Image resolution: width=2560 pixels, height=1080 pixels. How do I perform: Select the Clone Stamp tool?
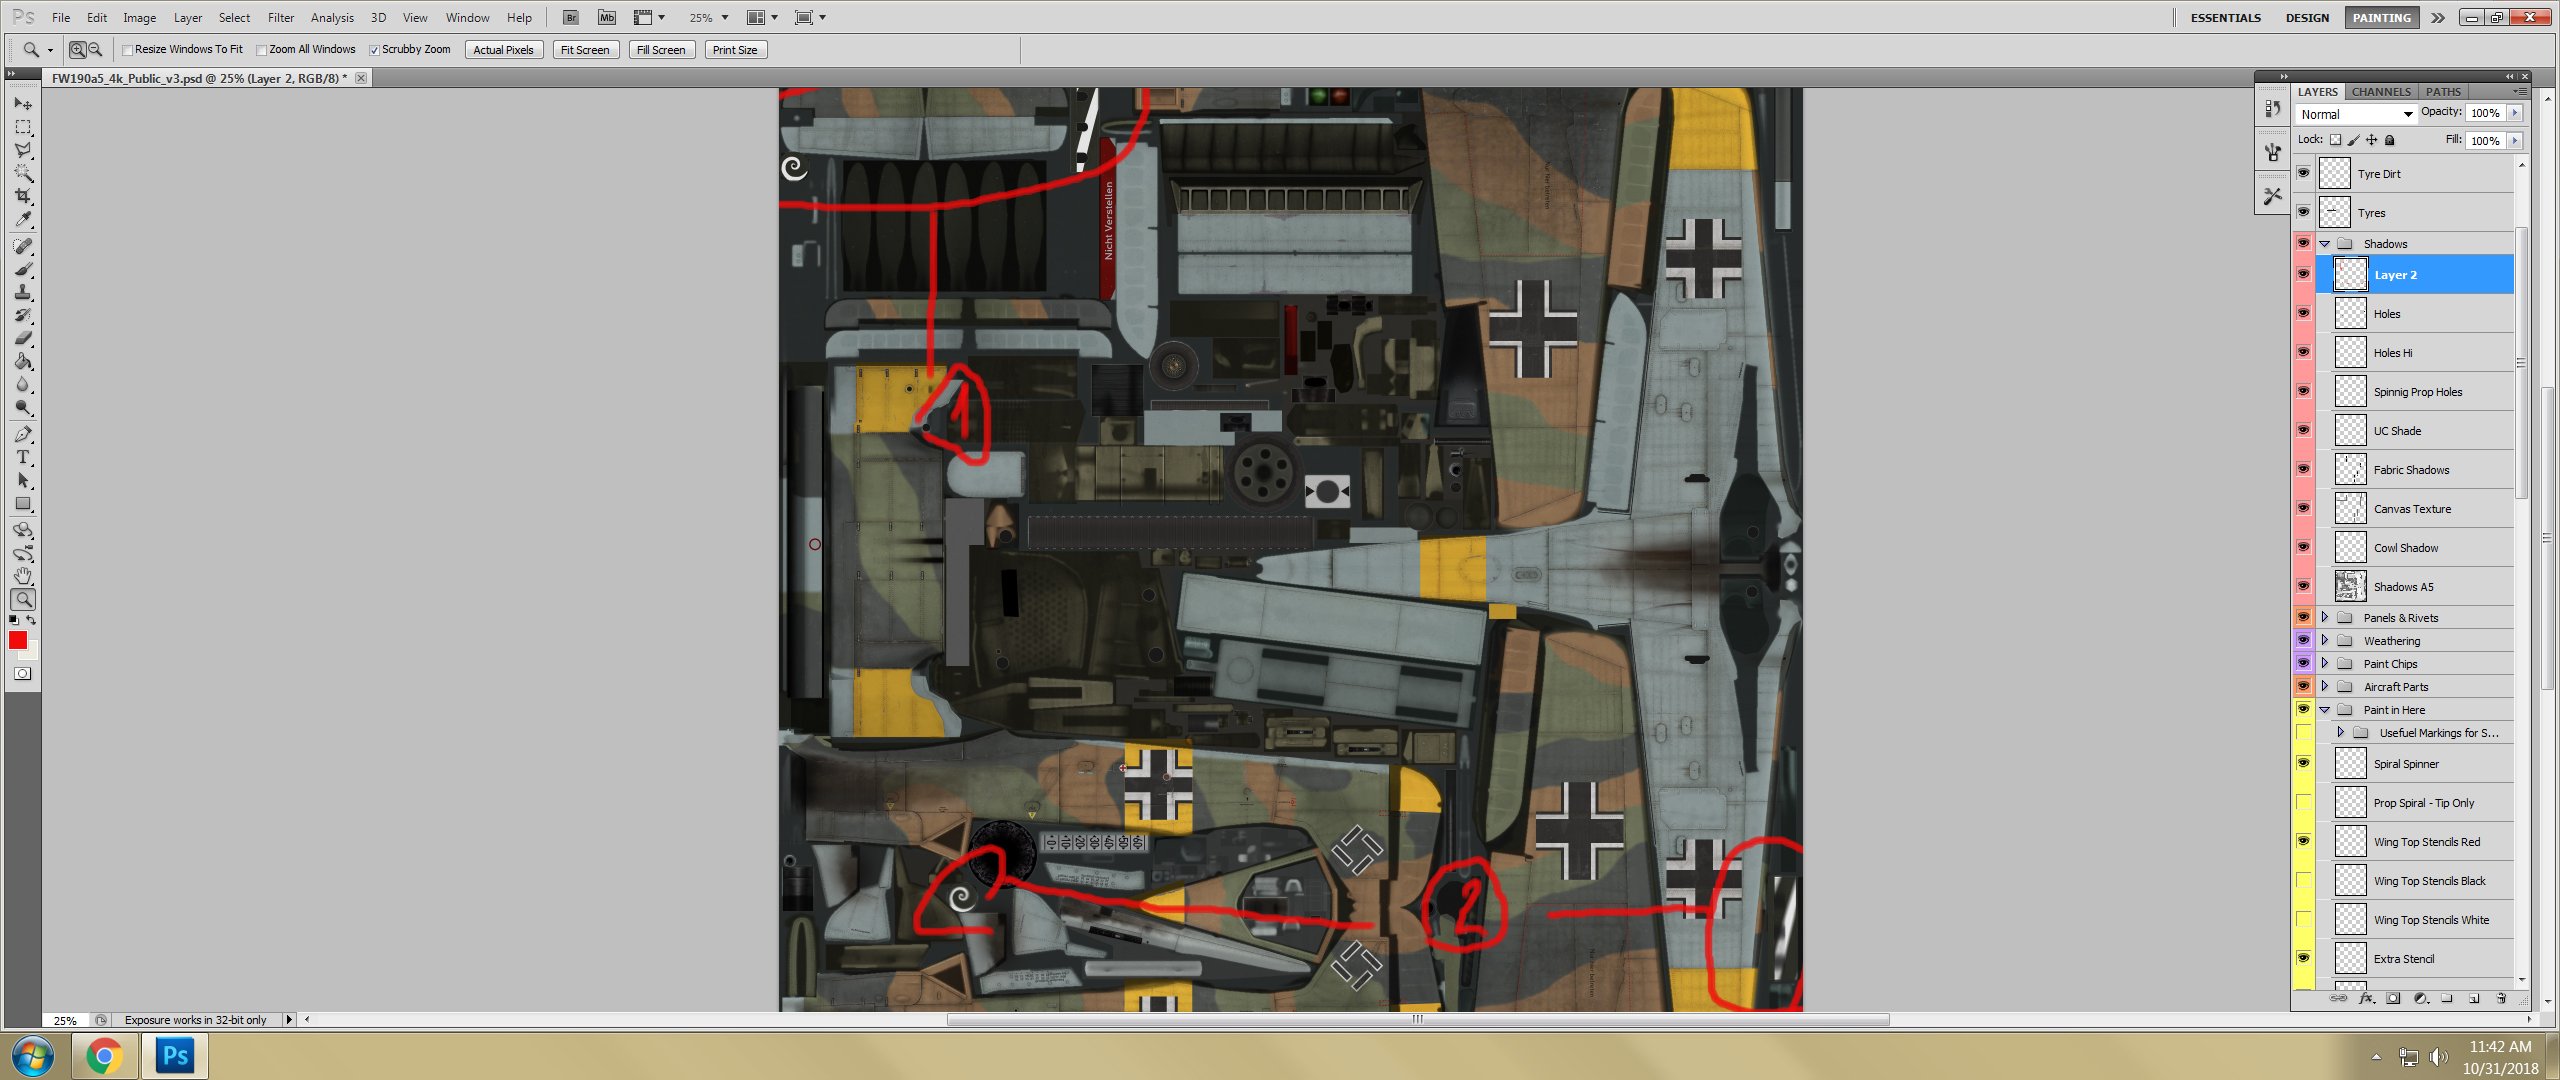click(23, 292)
